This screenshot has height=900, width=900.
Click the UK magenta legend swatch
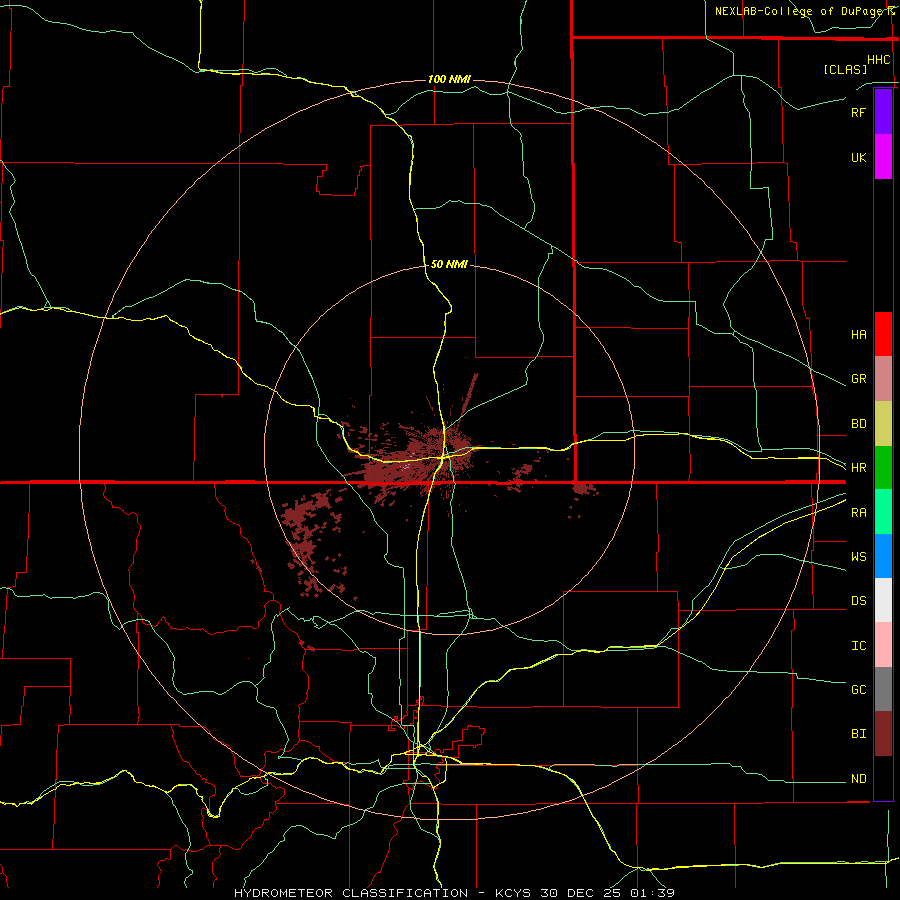[x=883, y=157]
